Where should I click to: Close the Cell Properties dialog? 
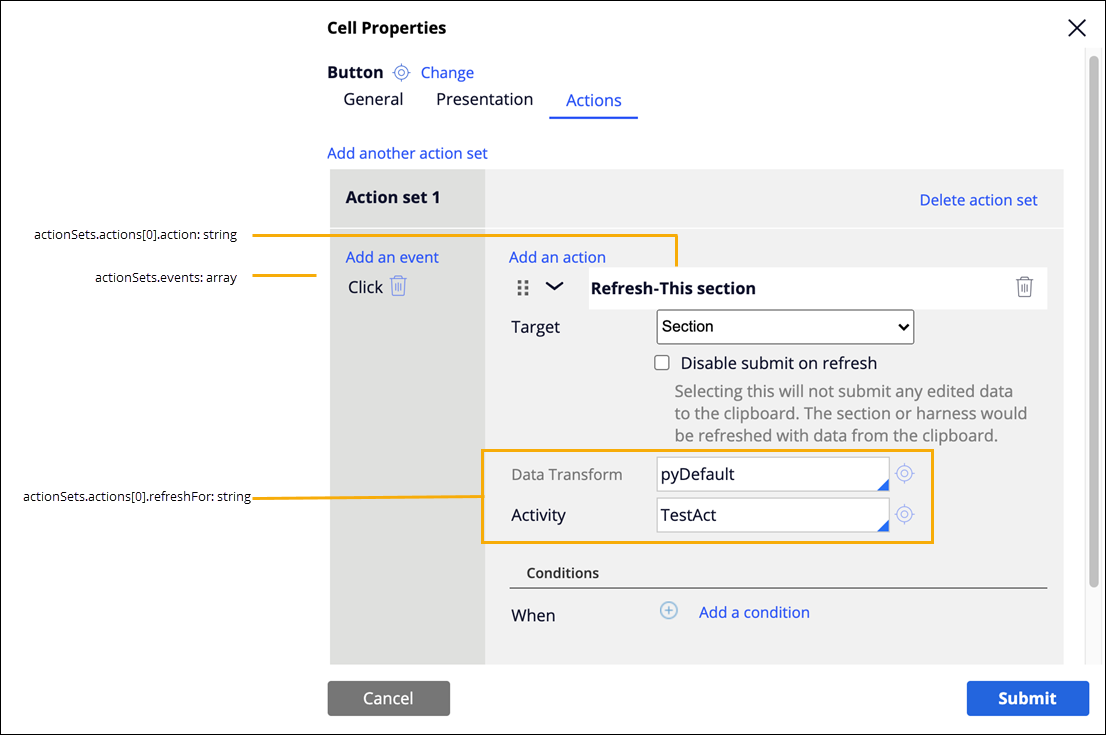(x=1077, y=28)
